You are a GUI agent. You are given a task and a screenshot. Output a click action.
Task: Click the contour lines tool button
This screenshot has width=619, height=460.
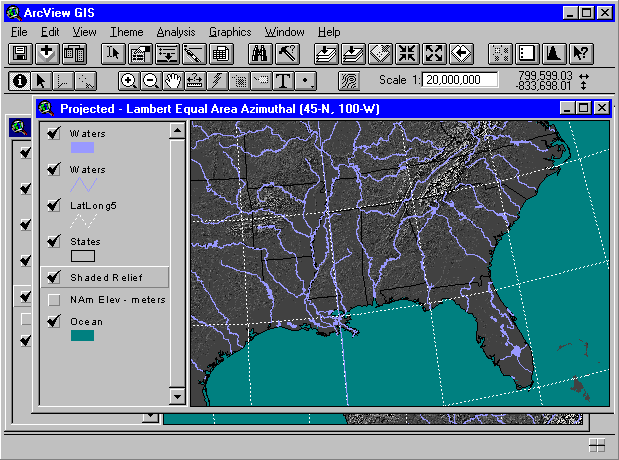point(349,81)
